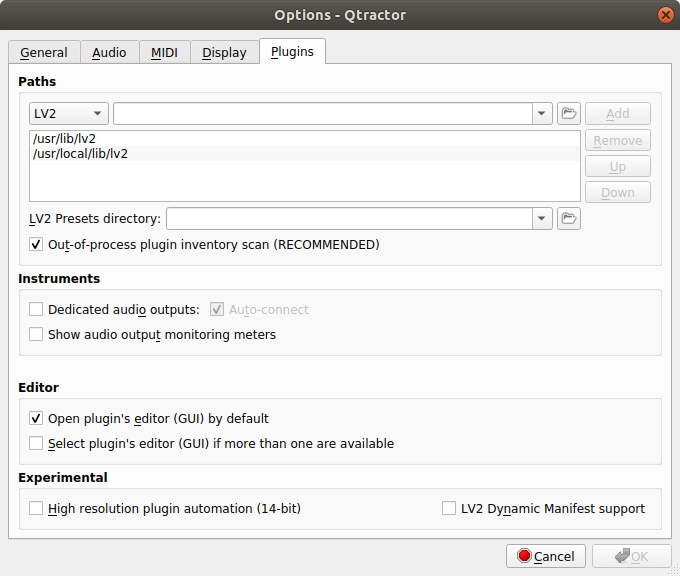Close the Options dialog window
This screenshot has height=576, width=680.
point(665,15)
